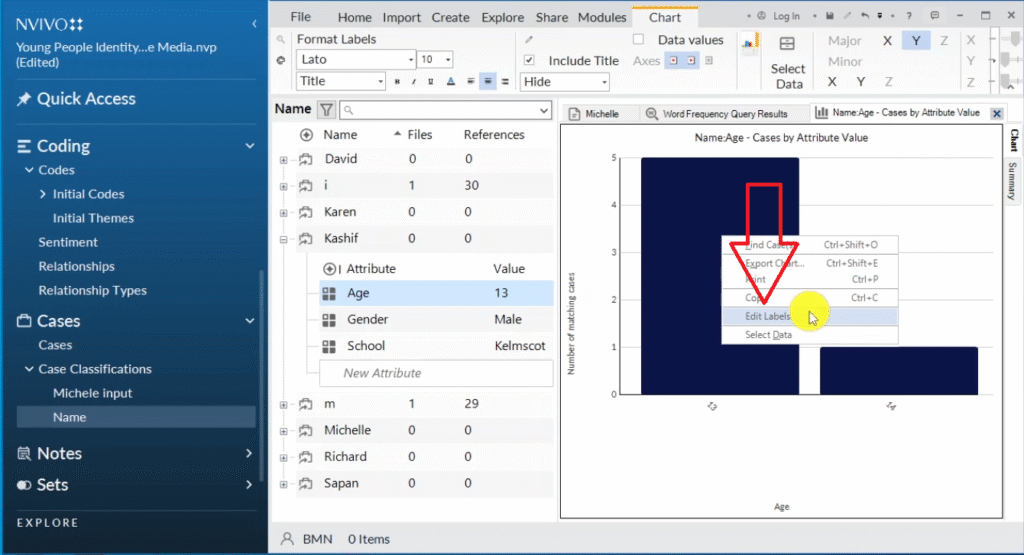Toggle the Include Title checkbox
The width and height of the screenshot is (1024, 555).
[x=530, y=60]
